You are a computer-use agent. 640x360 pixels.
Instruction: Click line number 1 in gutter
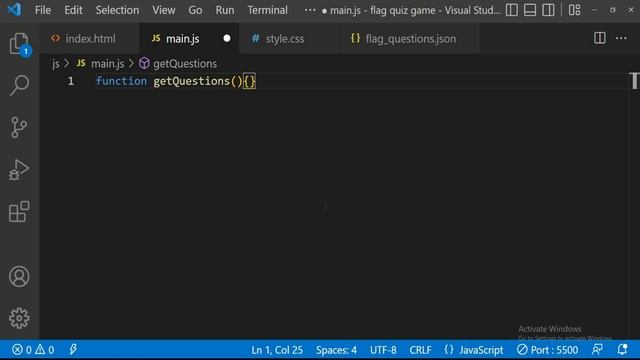(71, 81)
